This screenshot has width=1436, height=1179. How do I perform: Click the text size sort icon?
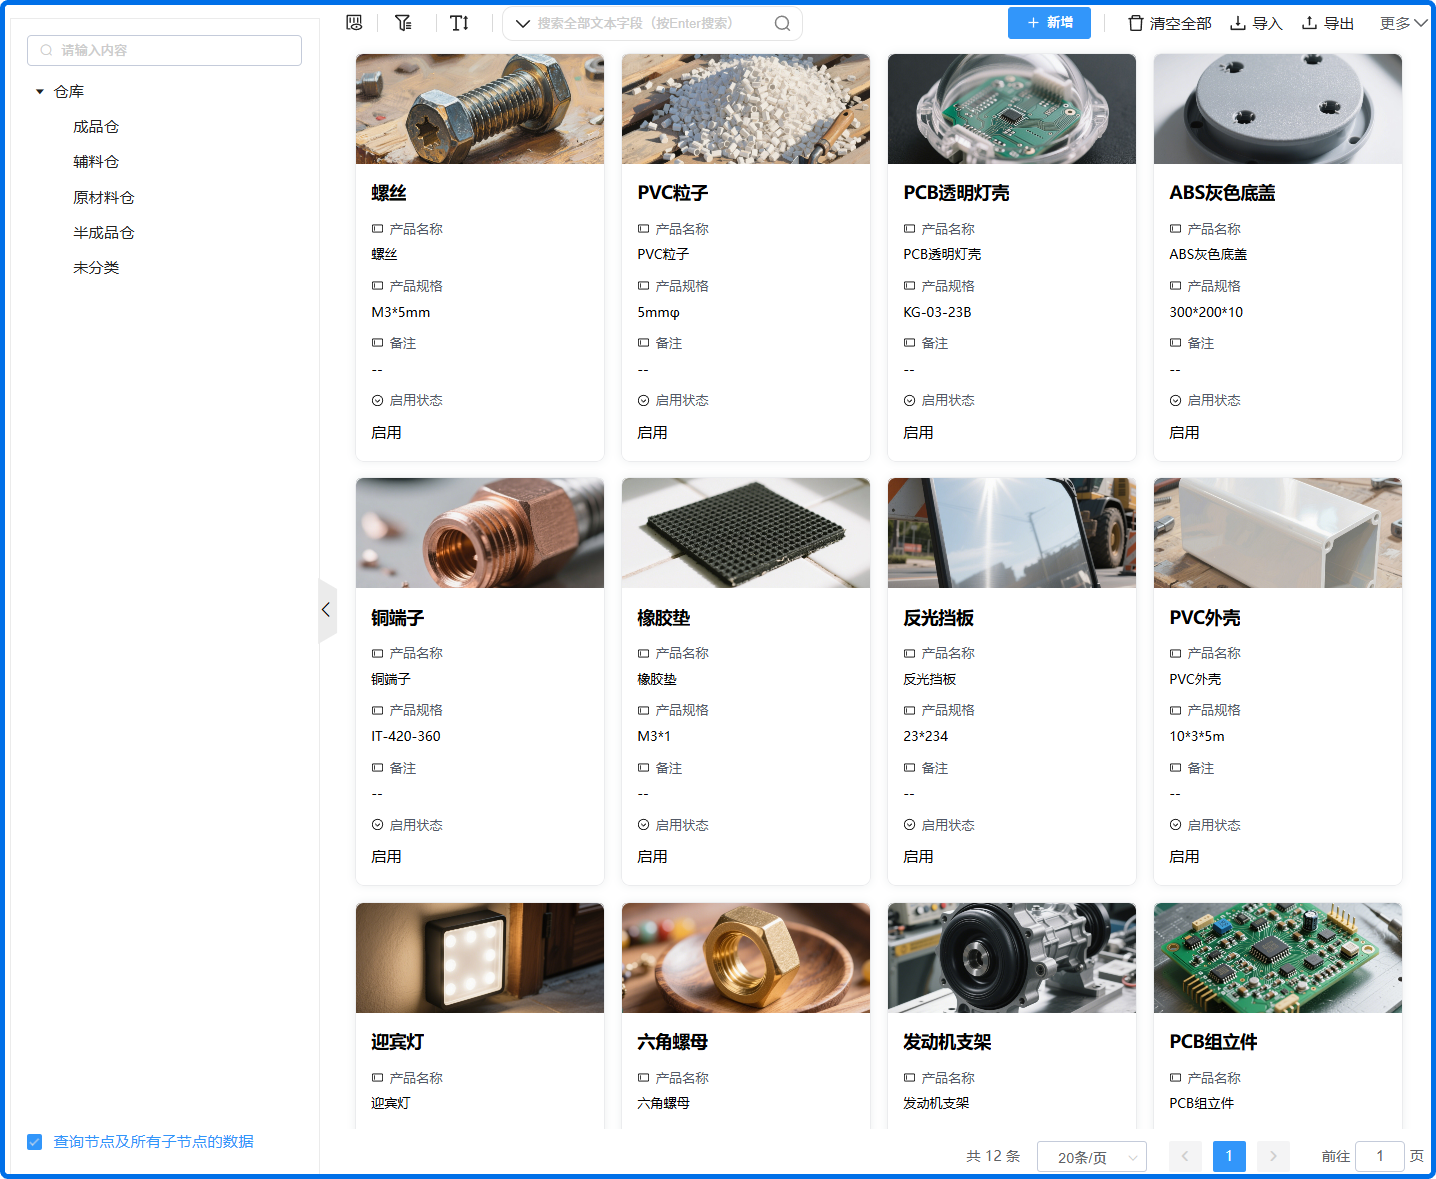coord(459,23)
